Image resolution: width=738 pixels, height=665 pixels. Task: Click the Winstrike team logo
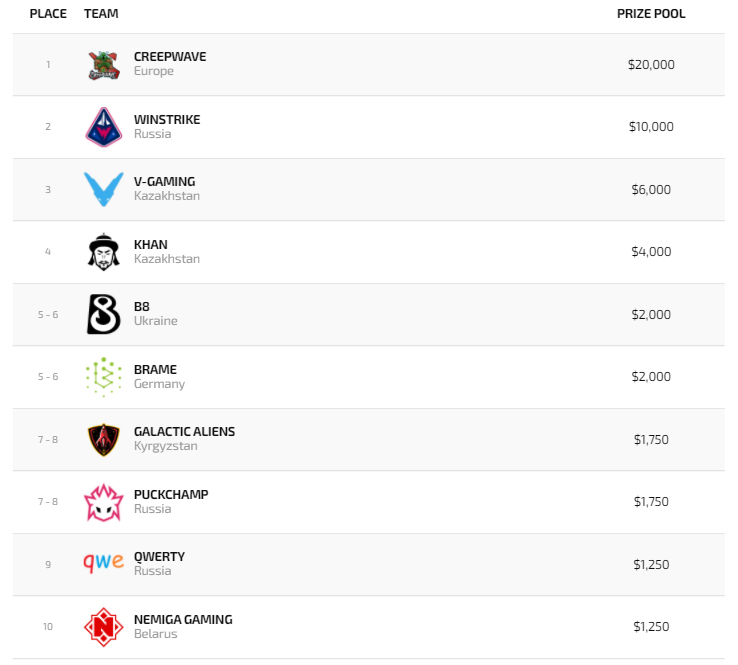103,127
